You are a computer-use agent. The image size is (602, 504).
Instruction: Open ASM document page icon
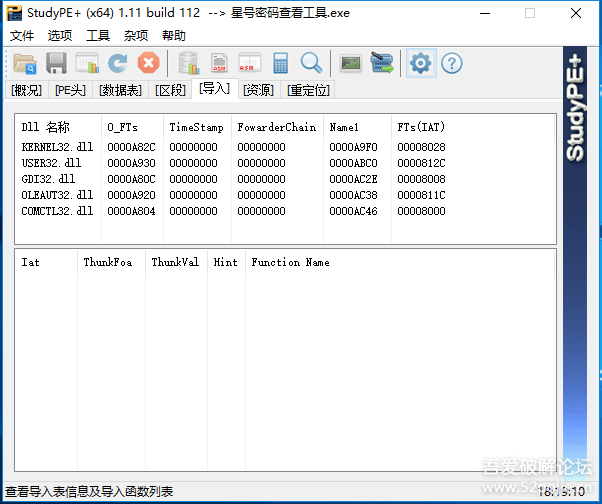point(219,63)
